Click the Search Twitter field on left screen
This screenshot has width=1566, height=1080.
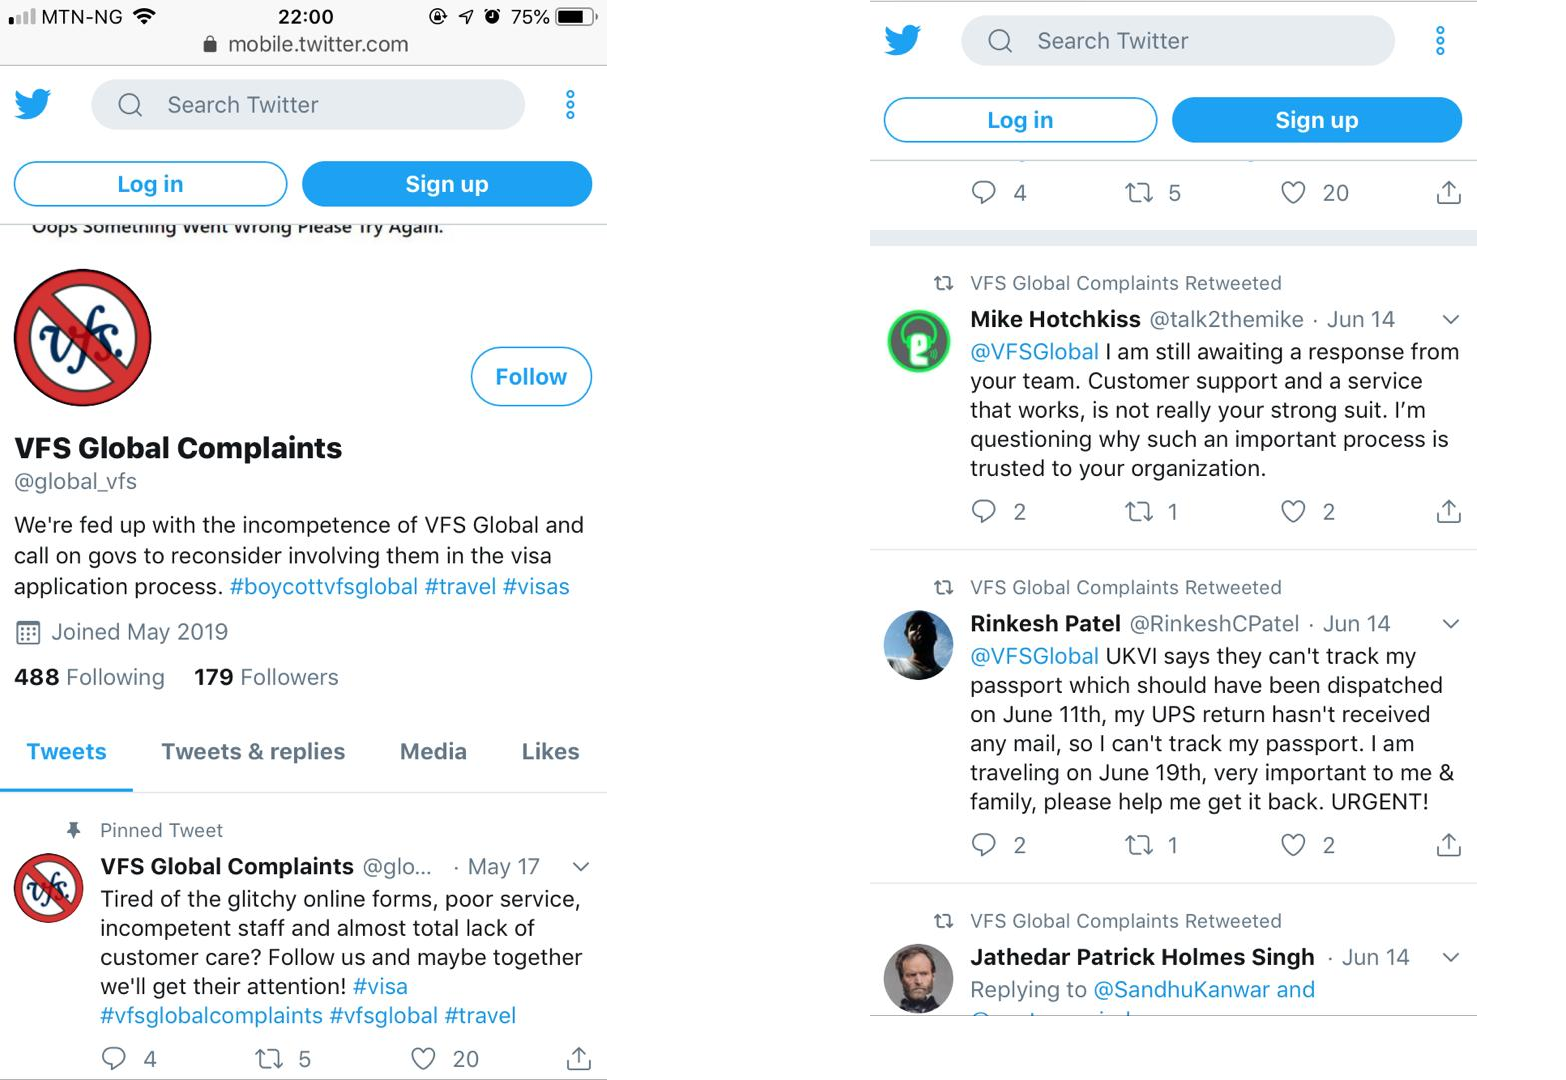(308, 105)
